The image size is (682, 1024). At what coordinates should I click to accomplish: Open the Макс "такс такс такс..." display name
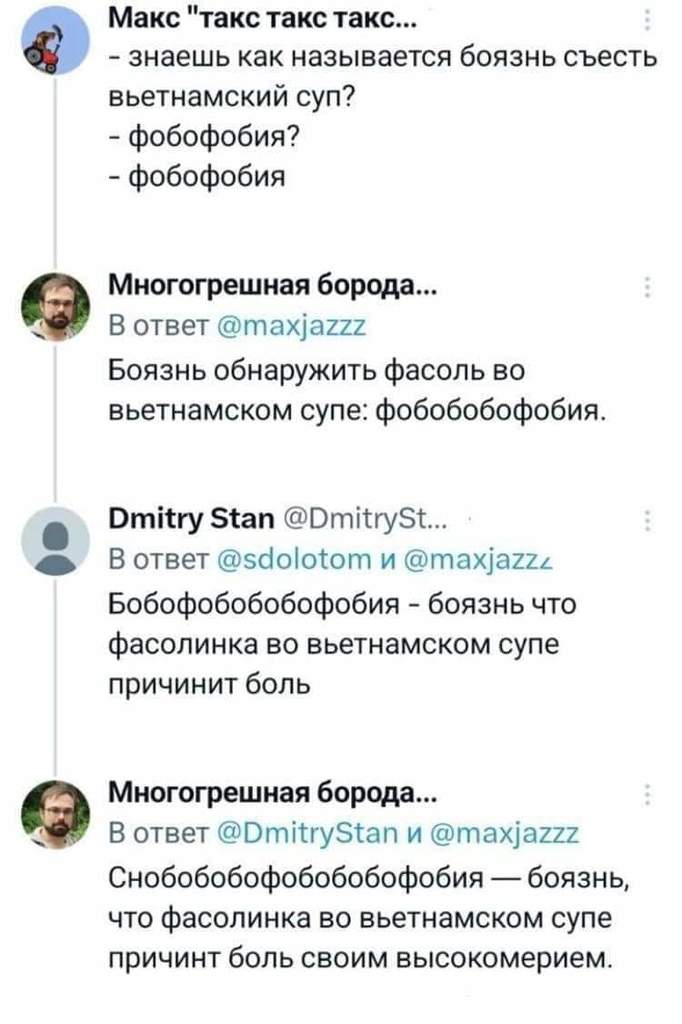click(251, 20)
